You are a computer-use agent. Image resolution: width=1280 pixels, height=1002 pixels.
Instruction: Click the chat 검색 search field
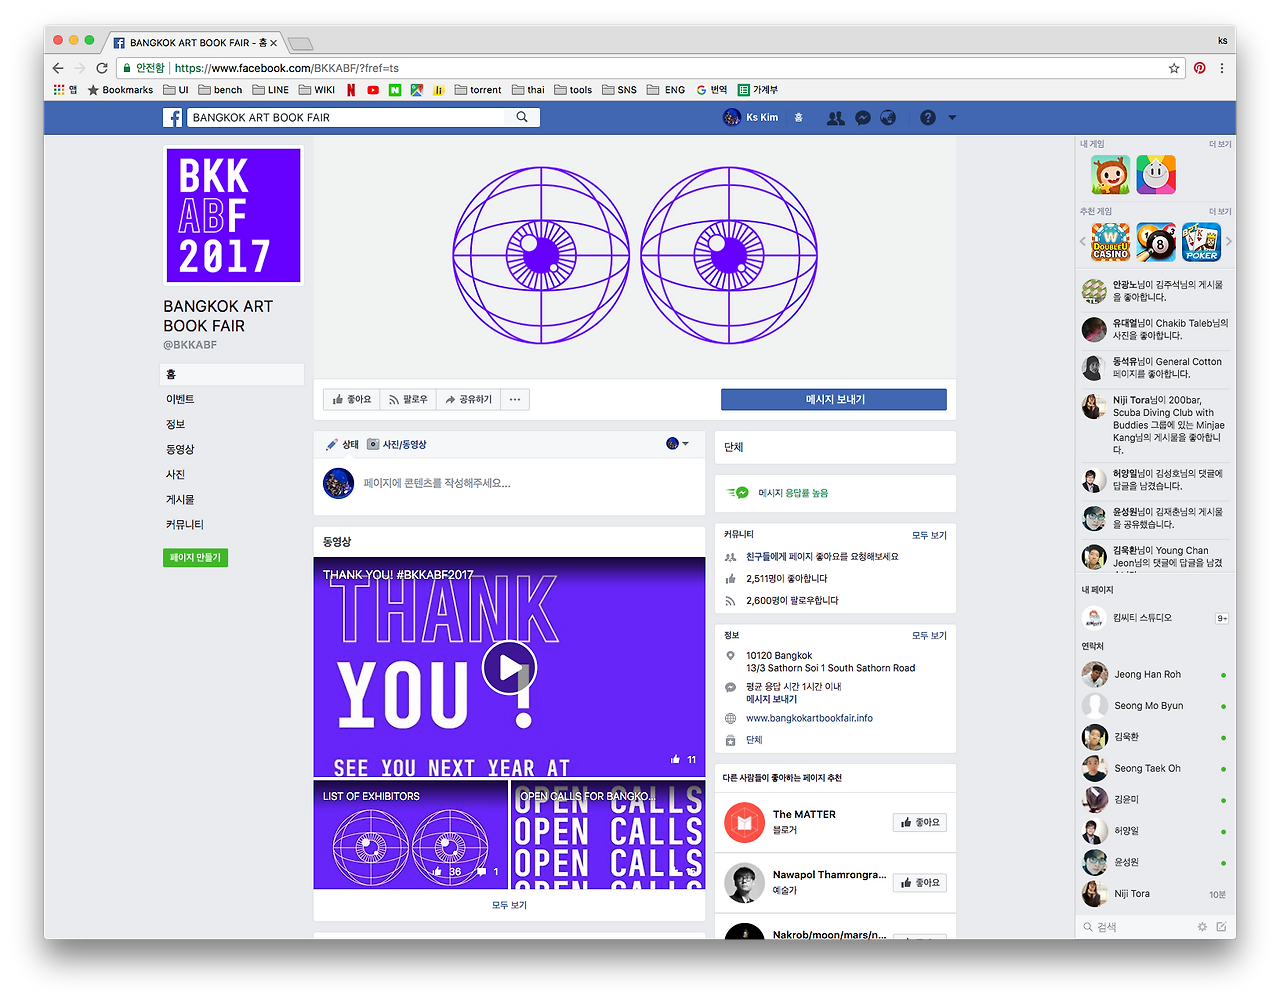point(1136,927)
